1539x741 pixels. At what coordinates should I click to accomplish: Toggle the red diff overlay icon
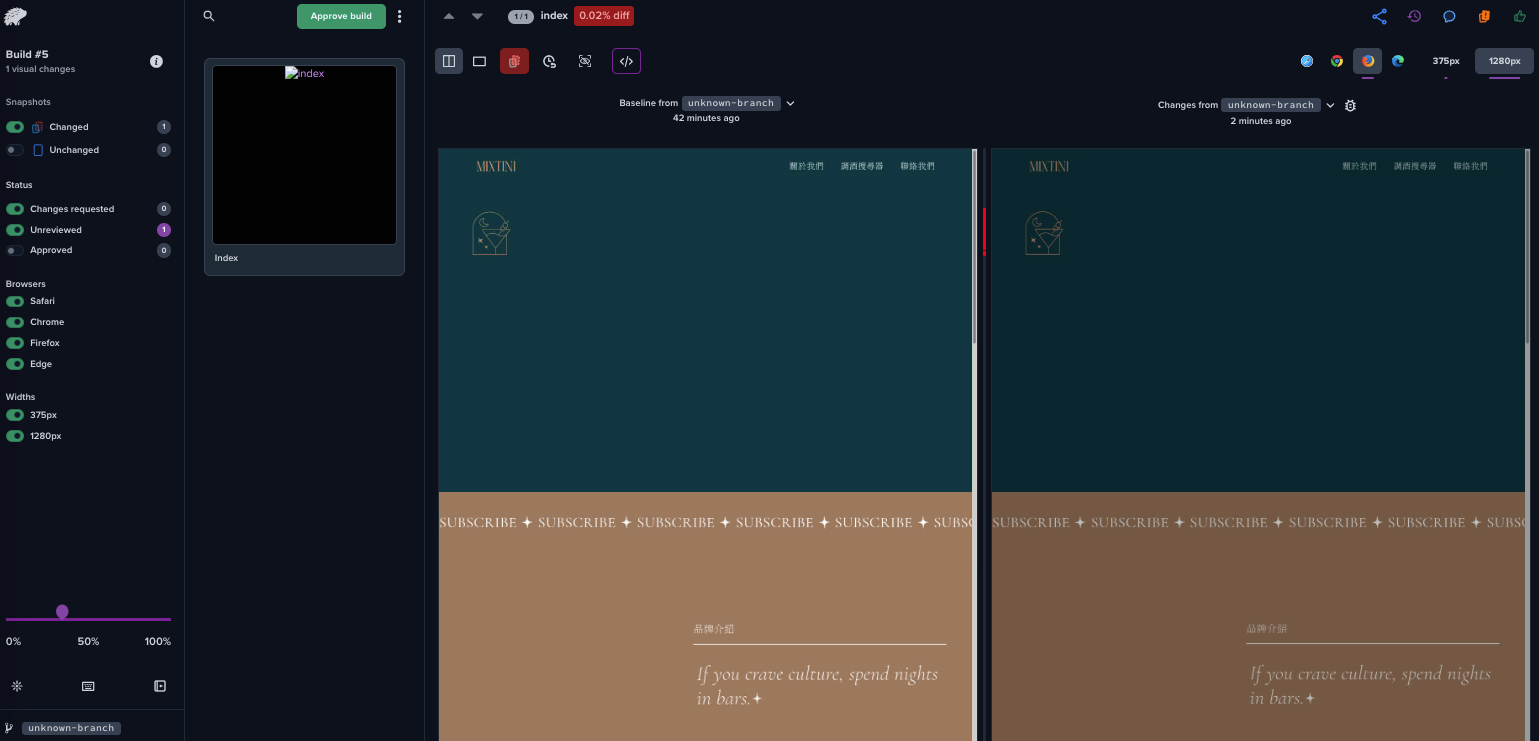point(514,61)
